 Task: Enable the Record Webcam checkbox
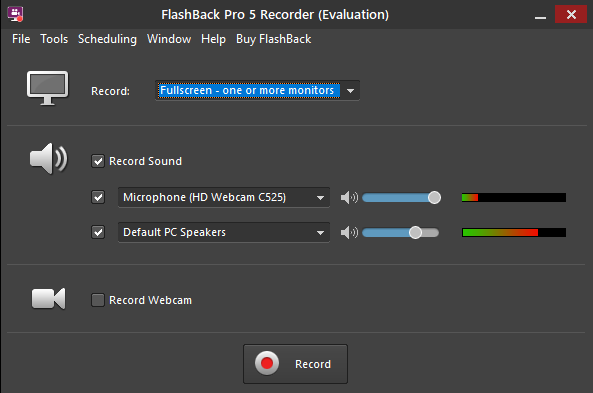[x=98, y=300]
